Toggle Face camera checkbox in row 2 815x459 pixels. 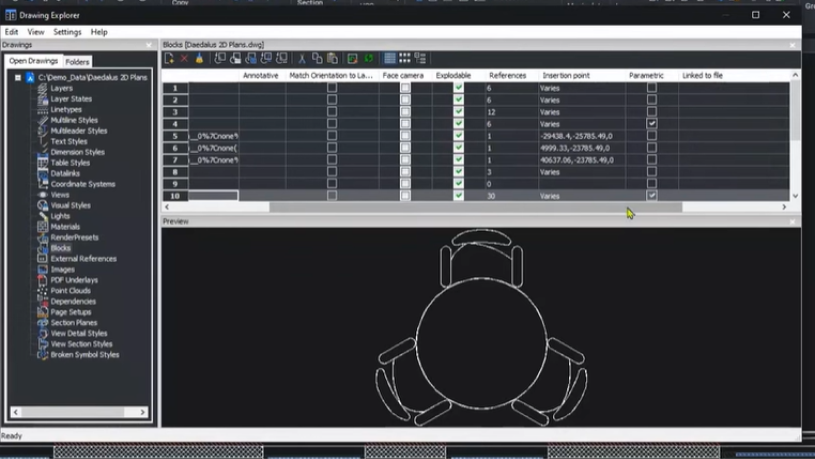pyautogui.click(x=405, y=100)
